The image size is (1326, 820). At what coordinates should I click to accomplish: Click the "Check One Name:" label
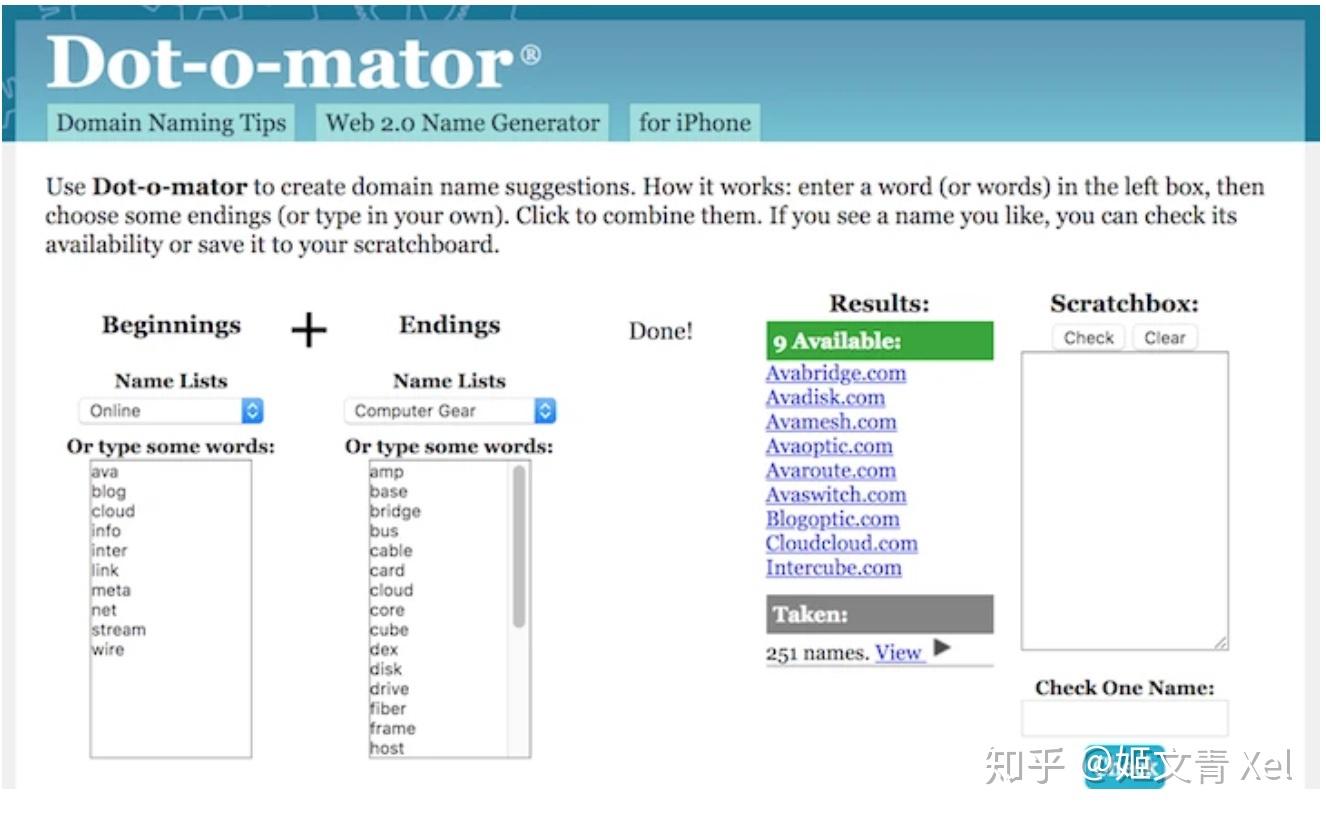(x=1125, y=688)
